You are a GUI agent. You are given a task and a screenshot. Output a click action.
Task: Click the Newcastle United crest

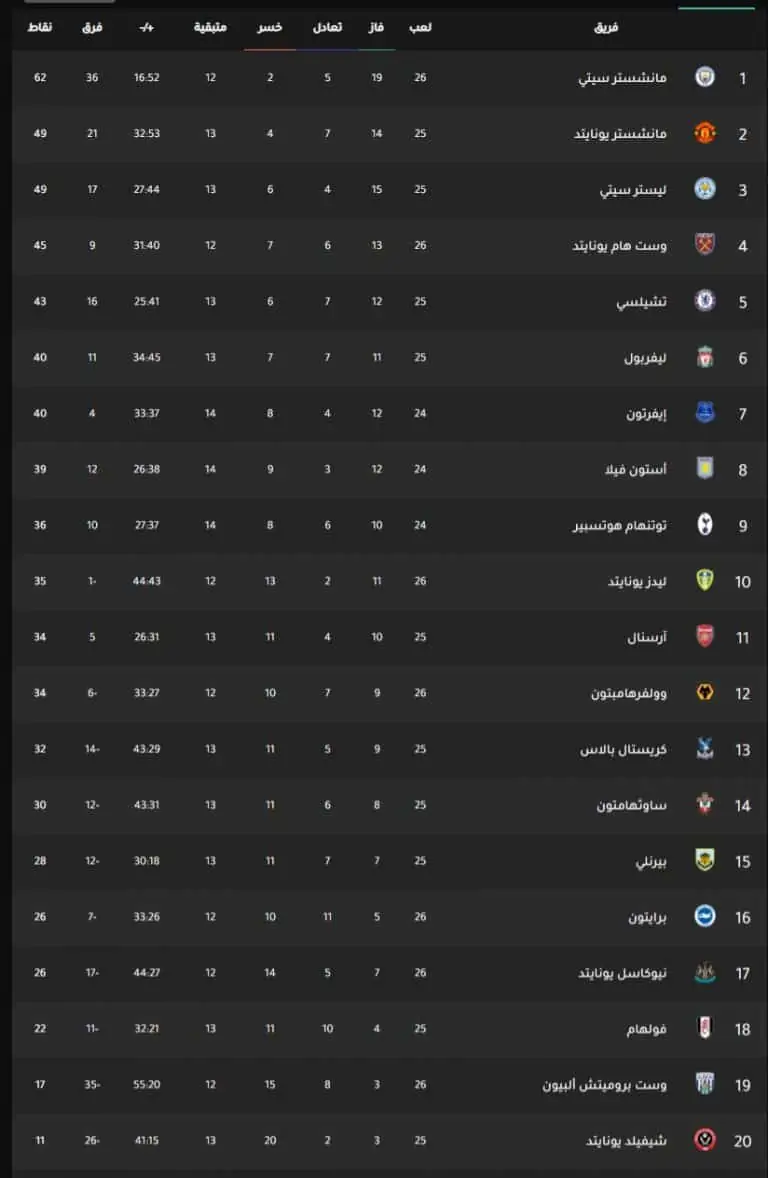point(705,973)
